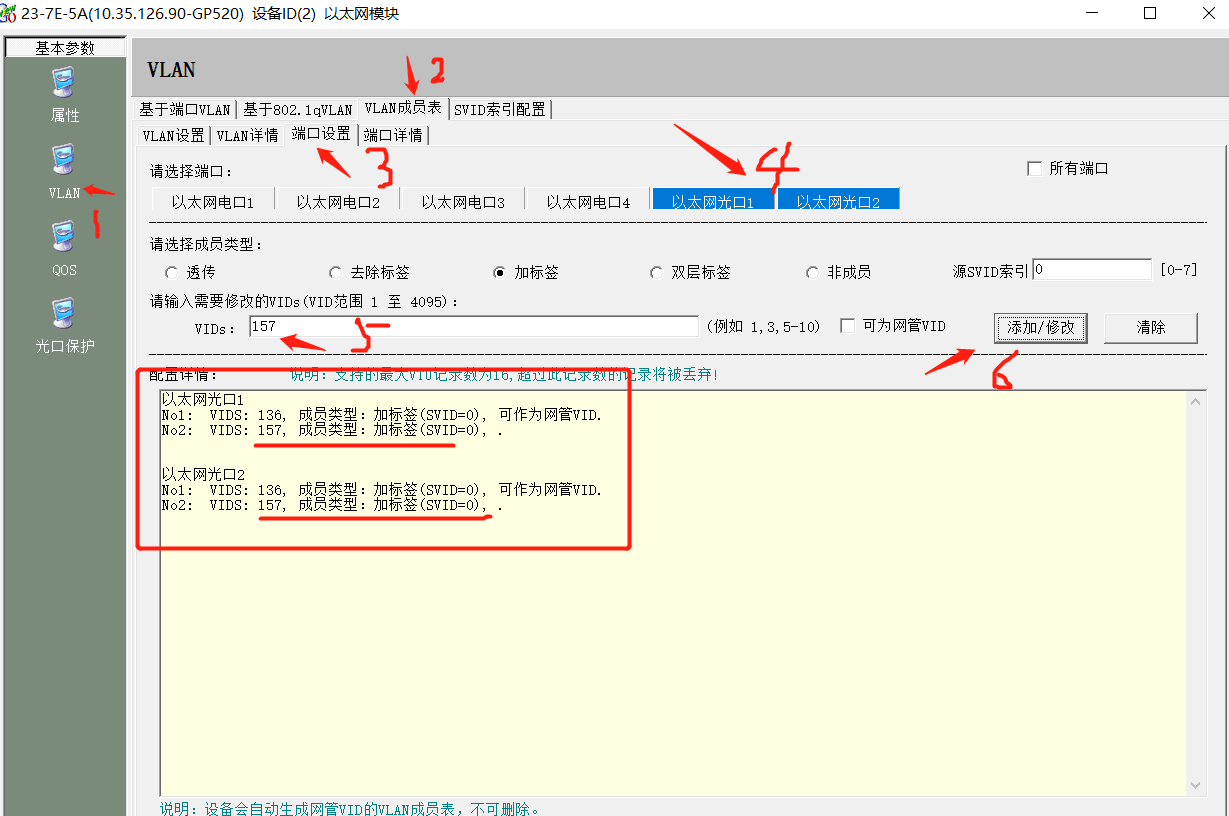Choose 非成员 member type
Viewport: 1229px width, 816px height.
coord(813,272)
